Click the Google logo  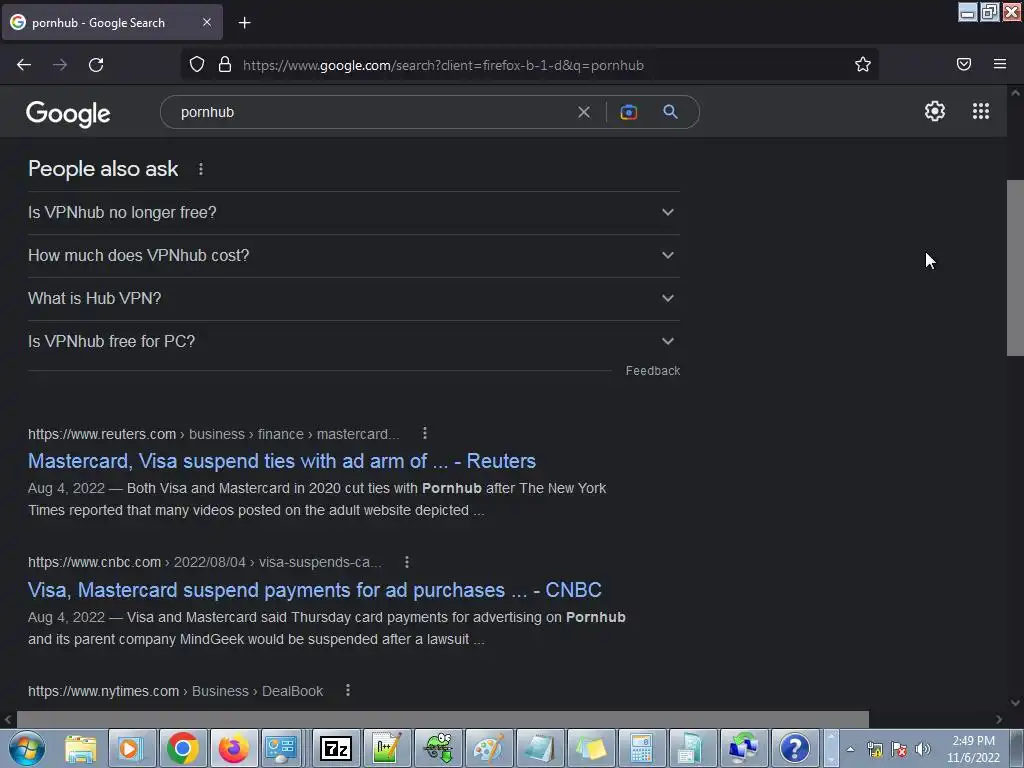click(68, 114)
